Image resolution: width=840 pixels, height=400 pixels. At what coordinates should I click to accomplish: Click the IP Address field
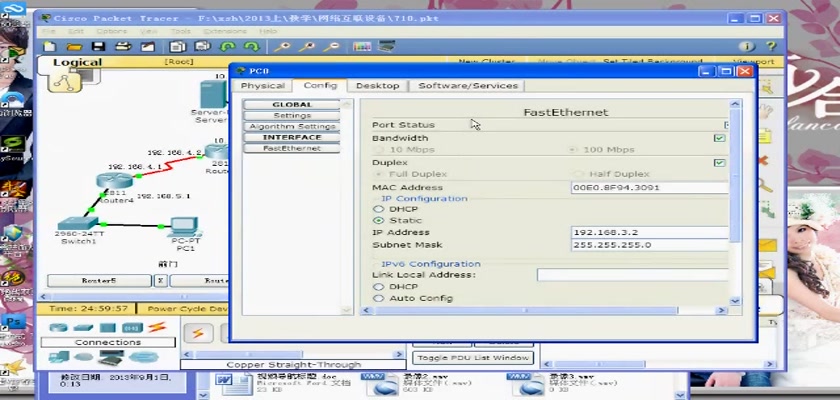(x=650, y=232)
